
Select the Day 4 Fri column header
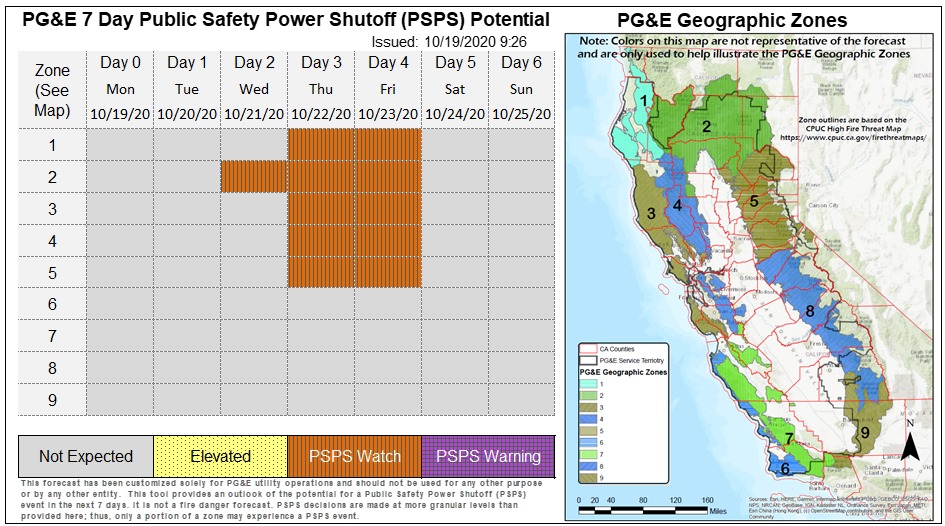pyautogui.click(x=388, y=88)
